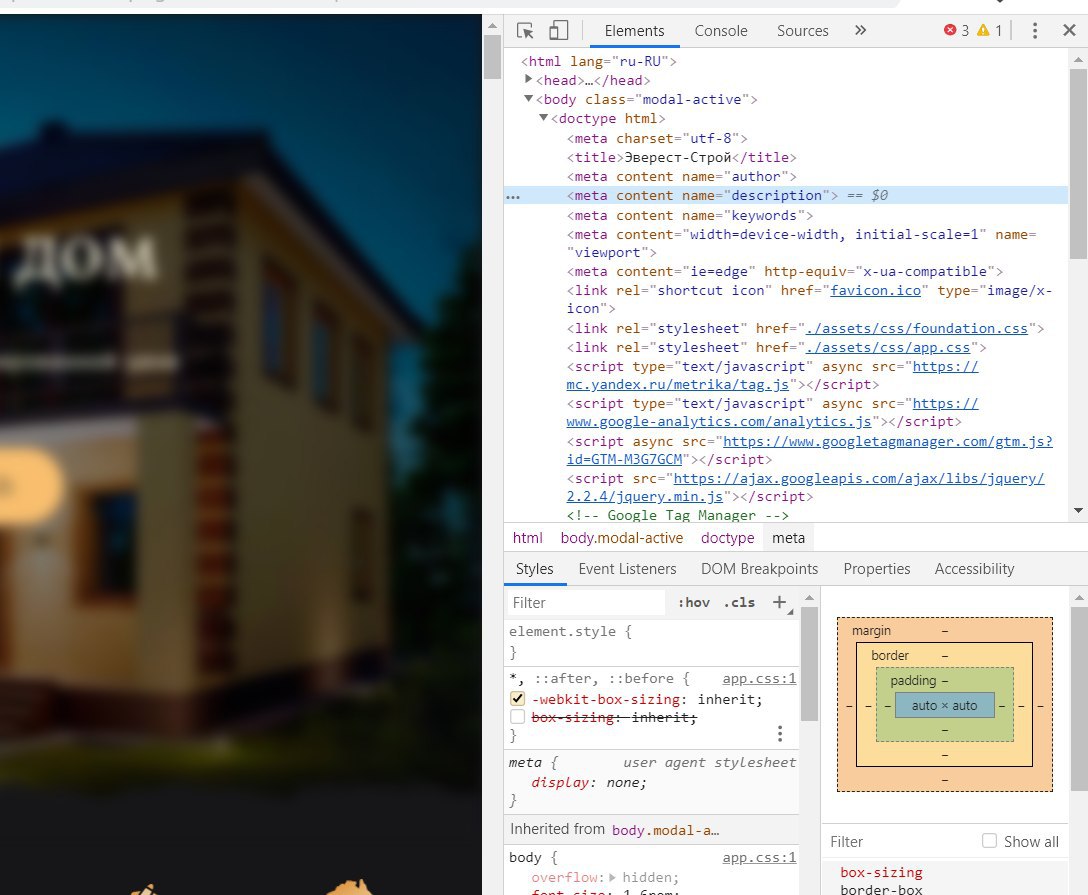Image resolution: width=1088 pixels, height=895 pixels.
Task: Toggle the device toolbar icon
Action: pyautogui.click(x=559, y=31)
